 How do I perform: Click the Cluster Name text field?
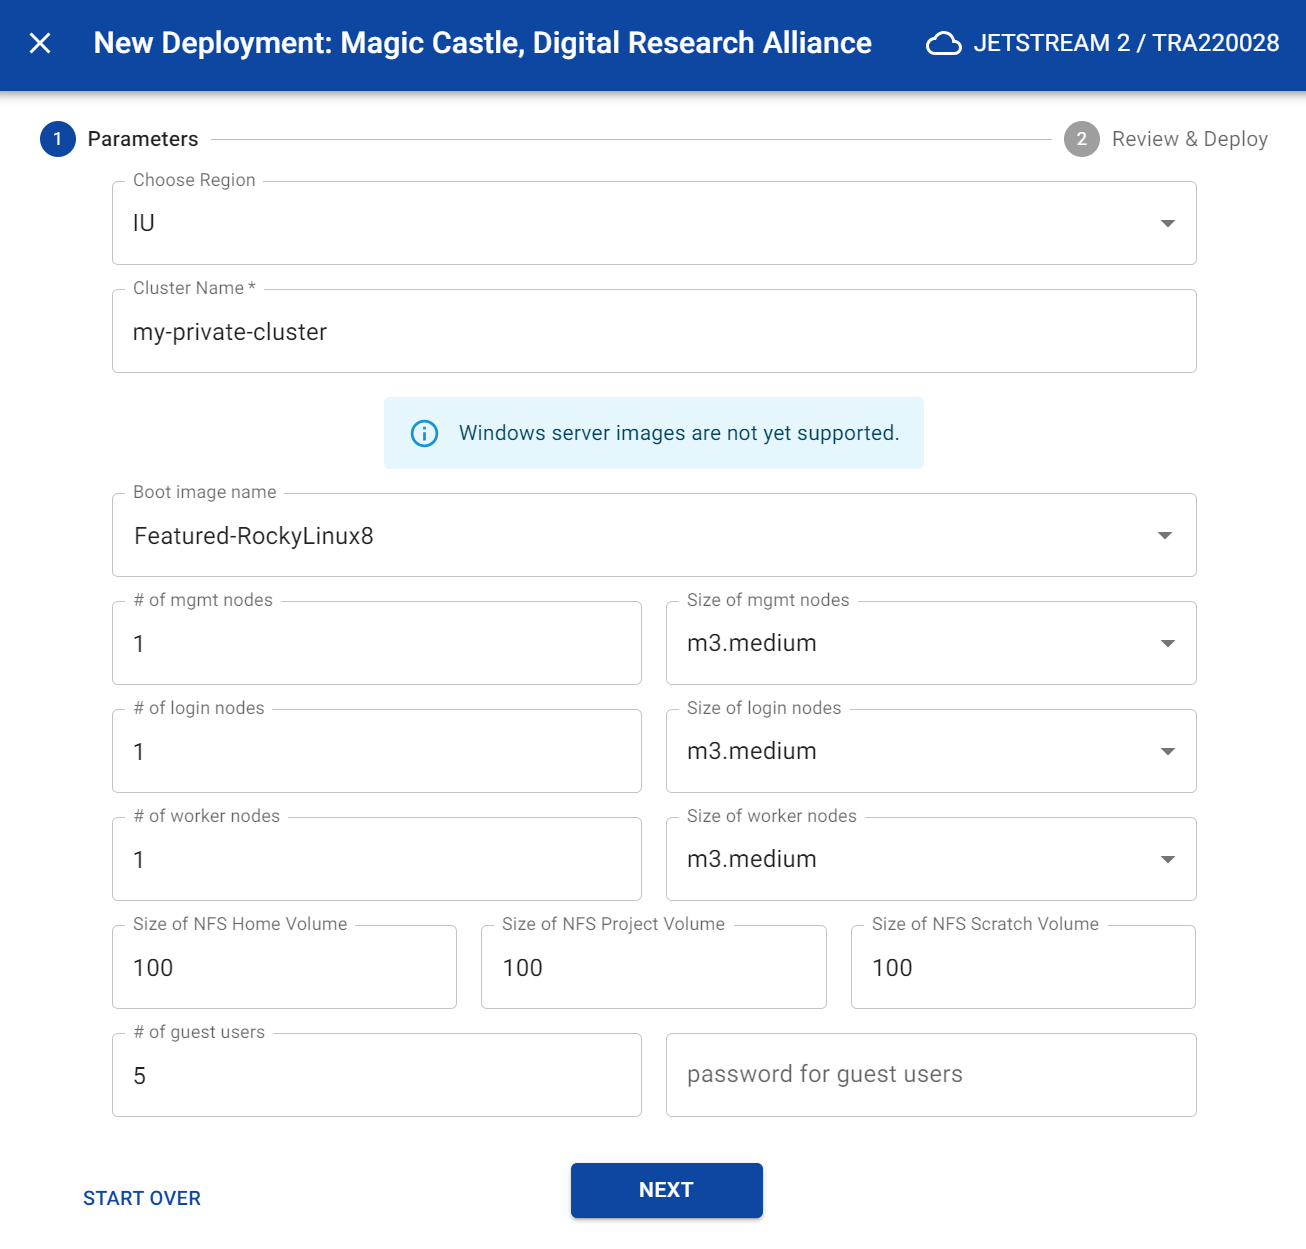654,332
